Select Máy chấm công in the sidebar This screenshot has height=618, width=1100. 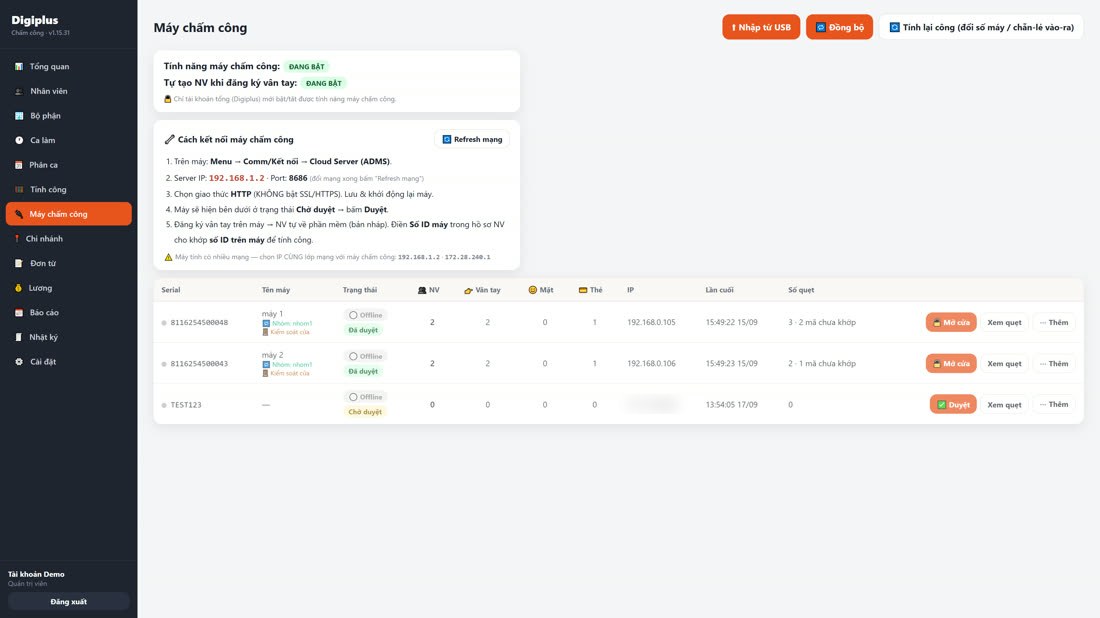point(69,214)
